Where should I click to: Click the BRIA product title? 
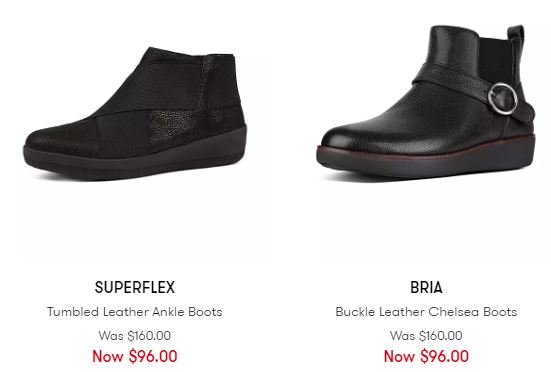[426, 287]
